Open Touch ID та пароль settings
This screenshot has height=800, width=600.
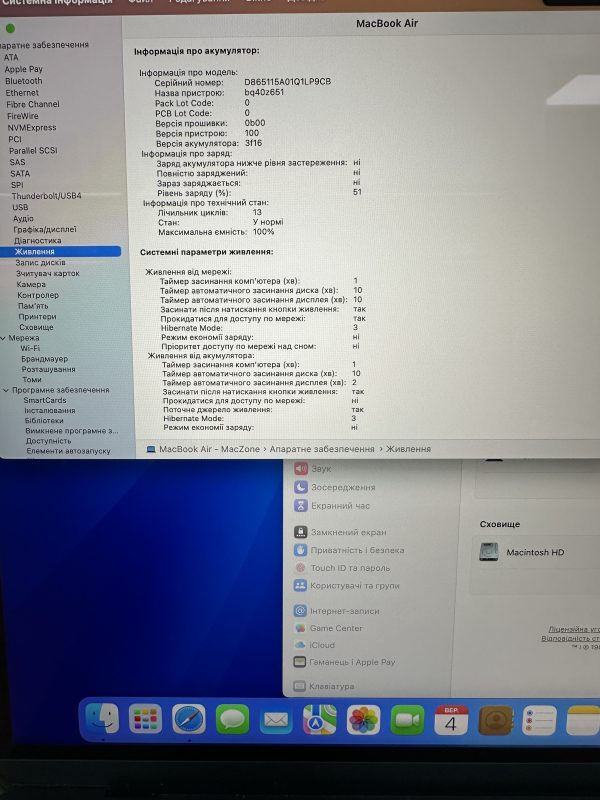pos(342,568)
